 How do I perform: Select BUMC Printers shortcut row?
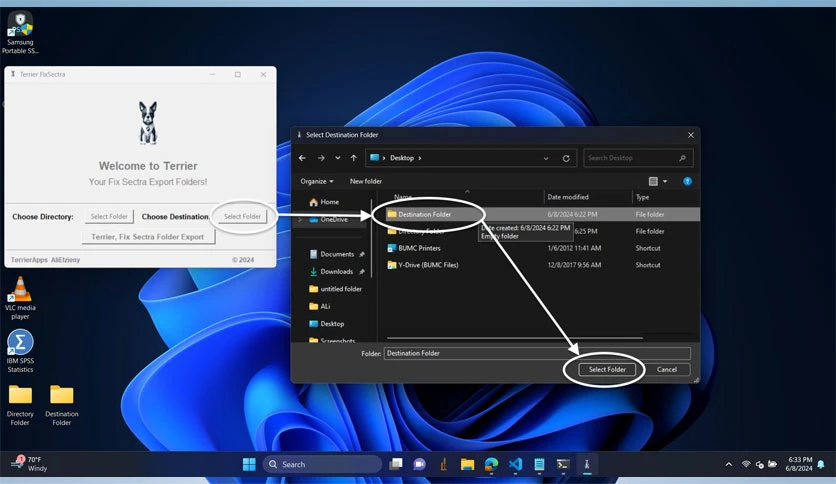542,248
